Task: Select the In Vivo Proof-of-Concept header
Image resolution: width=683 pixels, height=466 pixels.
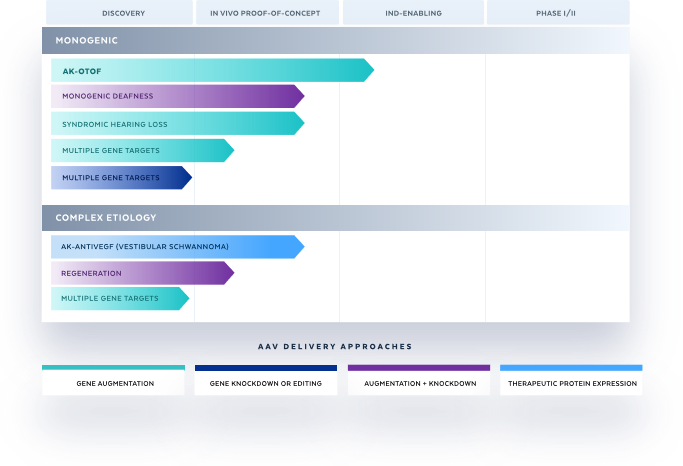Action: (267, 13)
